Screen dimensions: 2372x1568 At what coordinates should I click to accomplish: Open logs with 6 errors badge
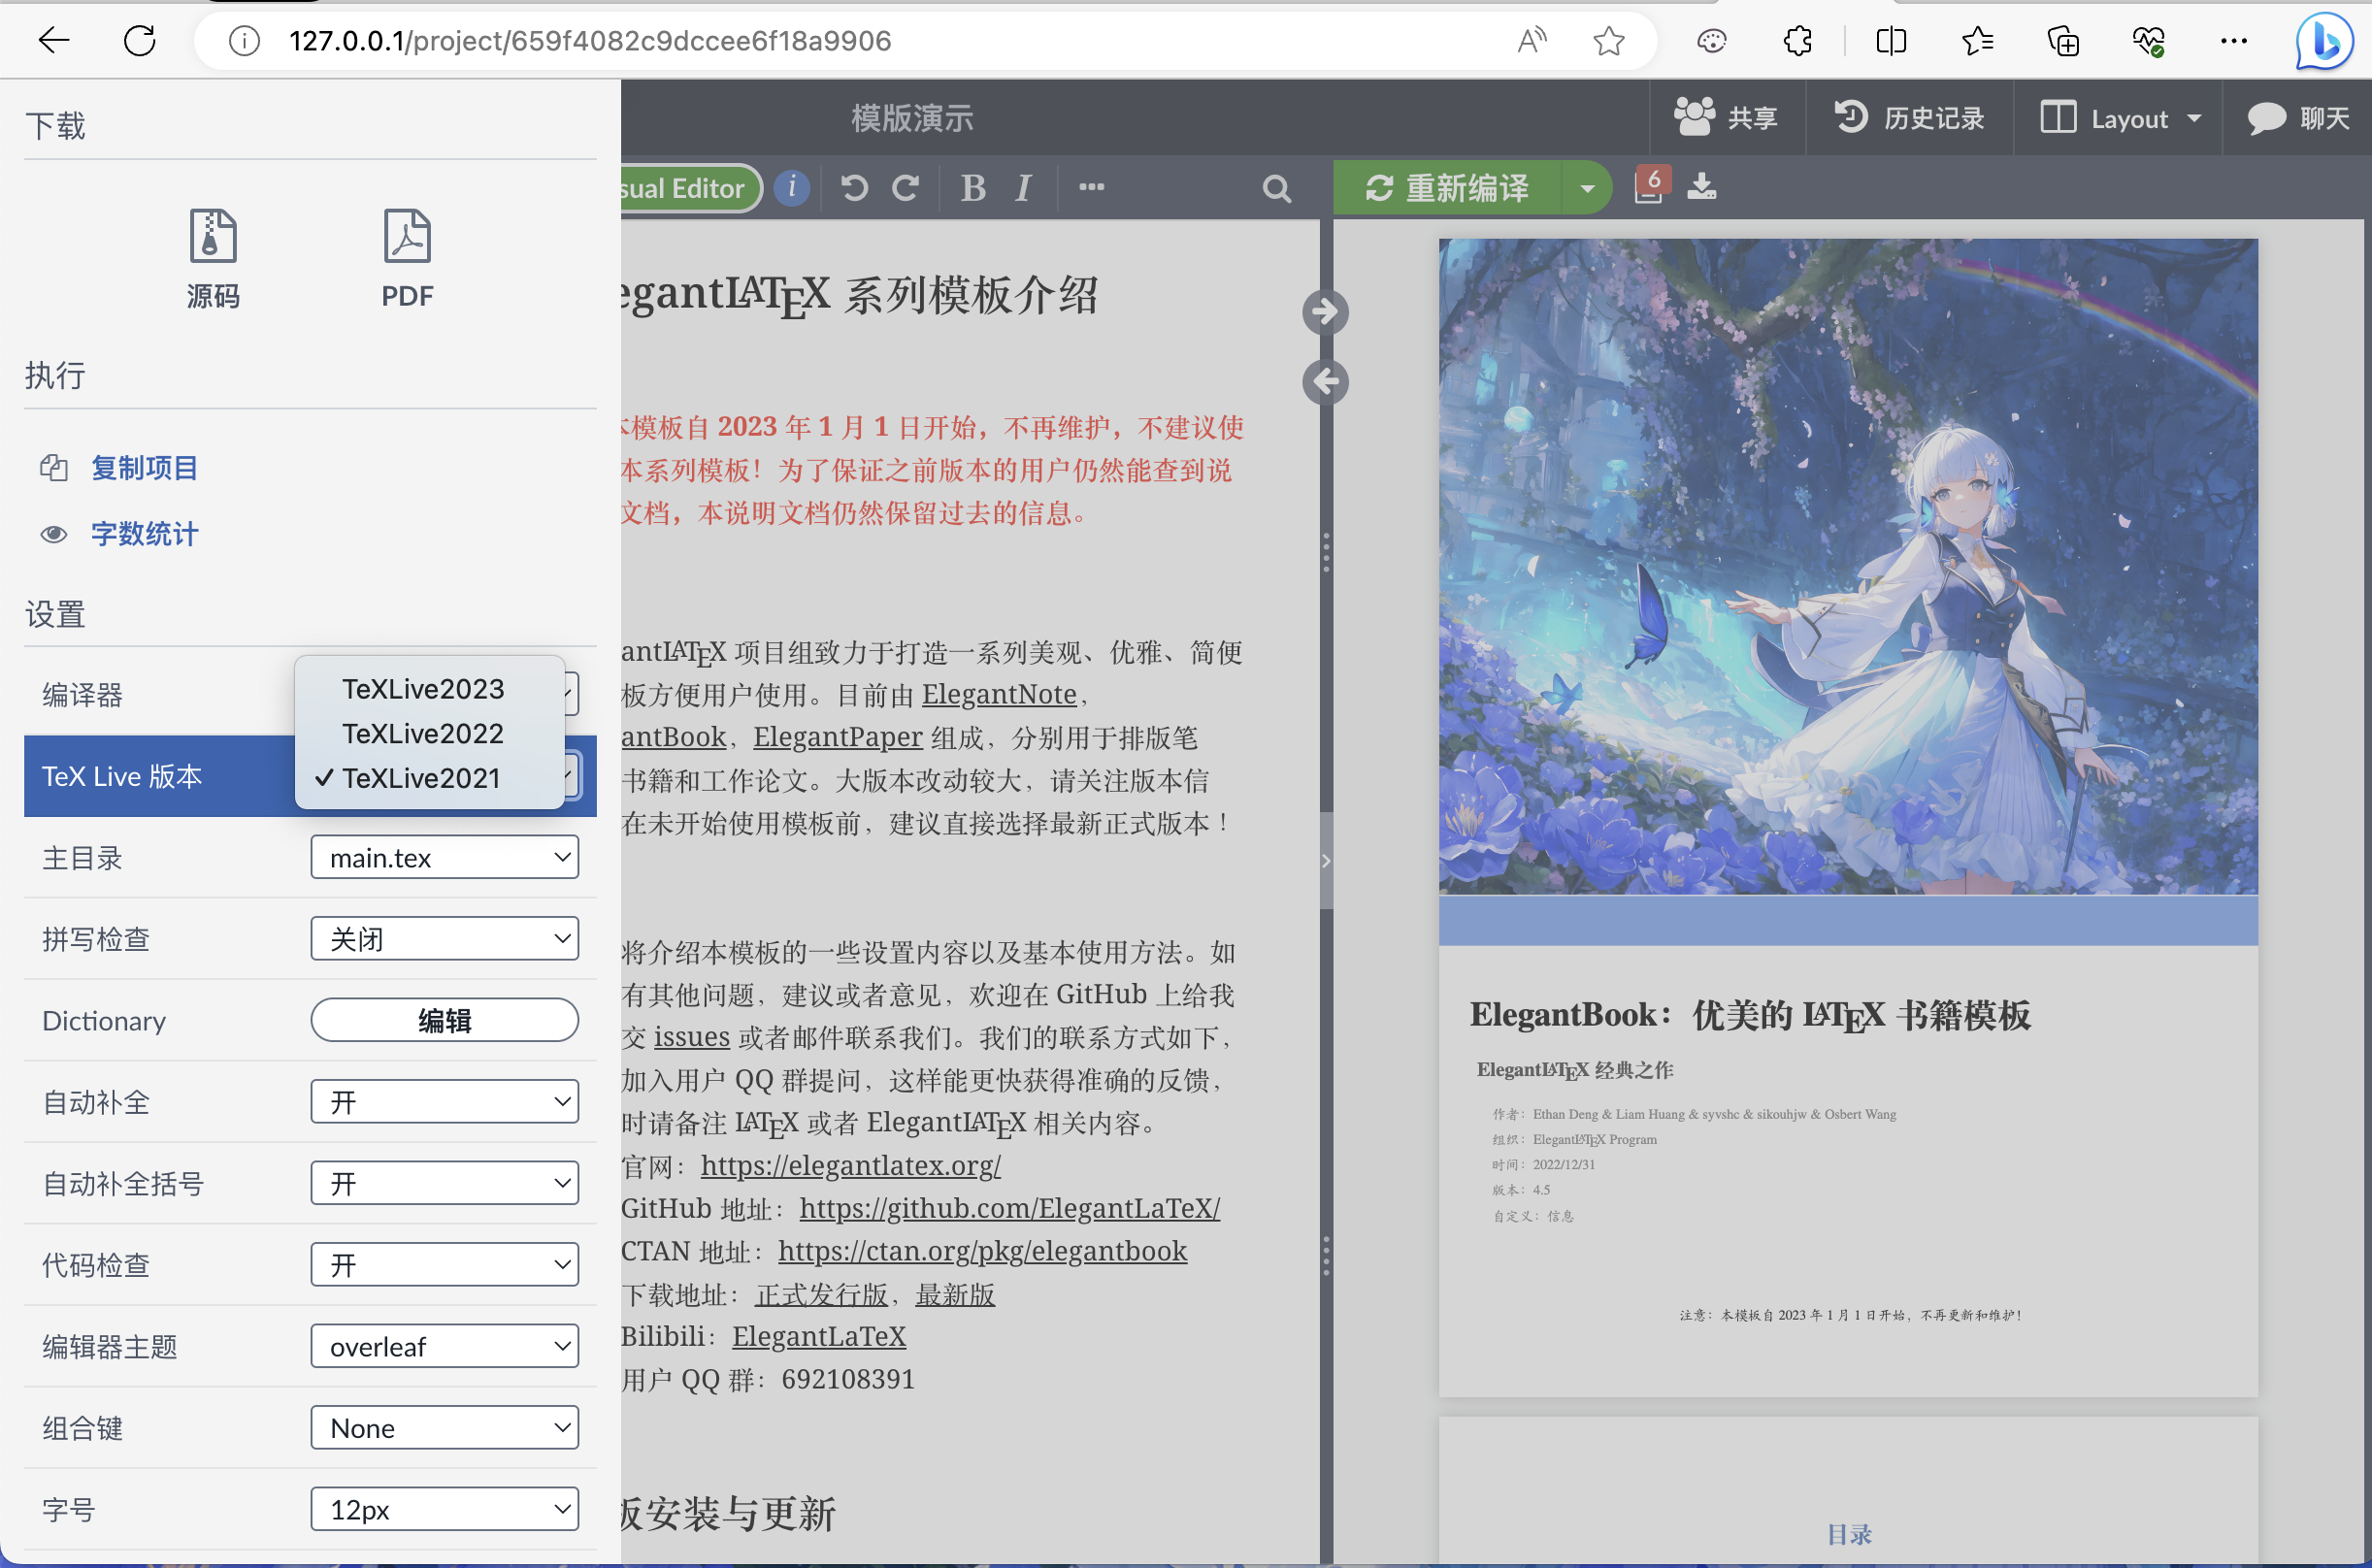click(1650, 186)
